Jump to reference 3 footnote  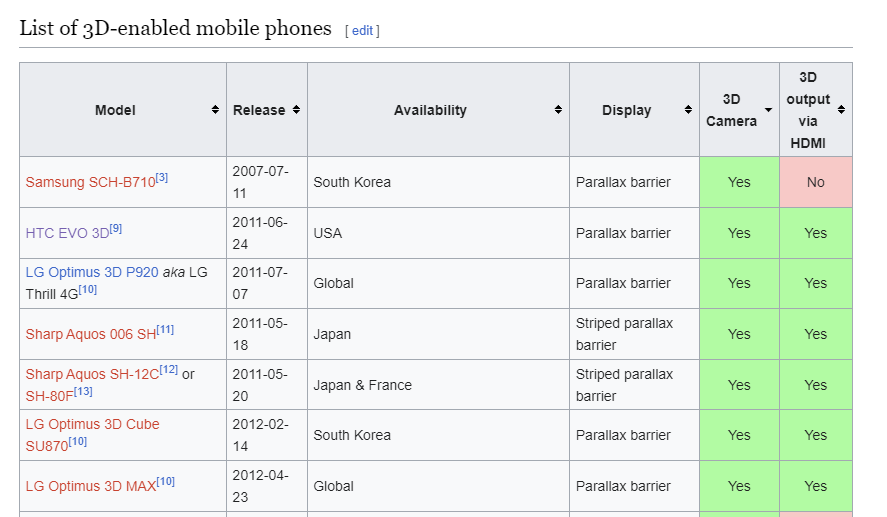pyautogui.click(x=162, y=178)
